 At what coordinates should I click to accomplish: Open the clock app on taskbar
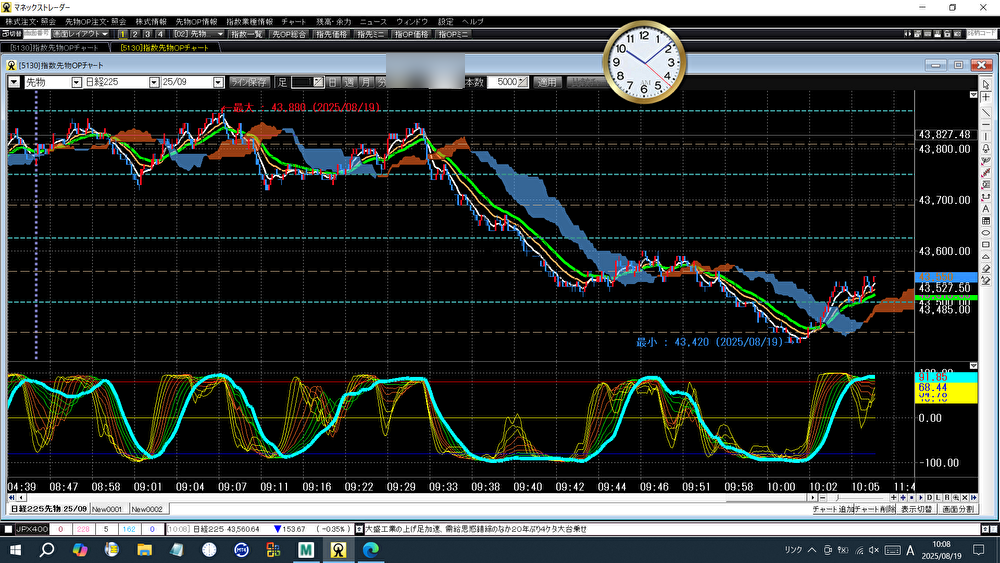point(209,550)
